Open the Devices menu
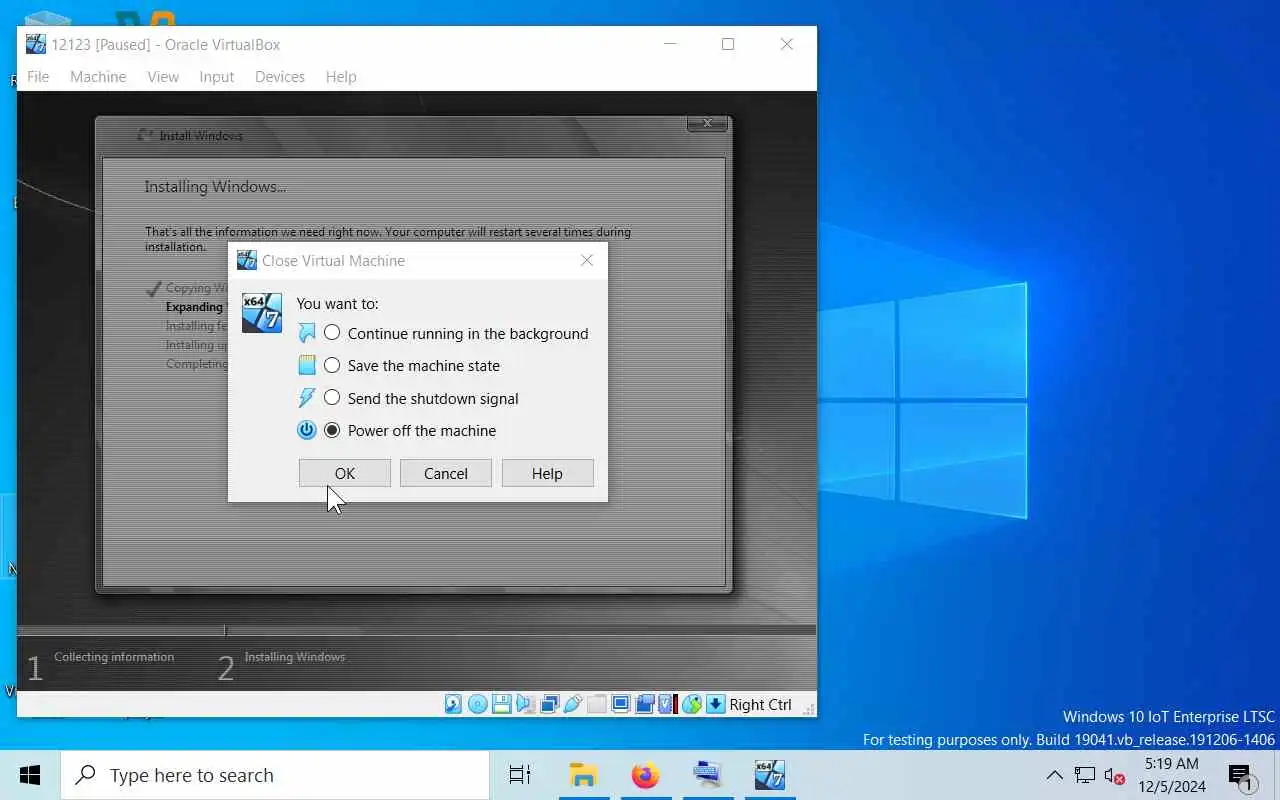Screen dimensions: 1280x800 point(280,76)
